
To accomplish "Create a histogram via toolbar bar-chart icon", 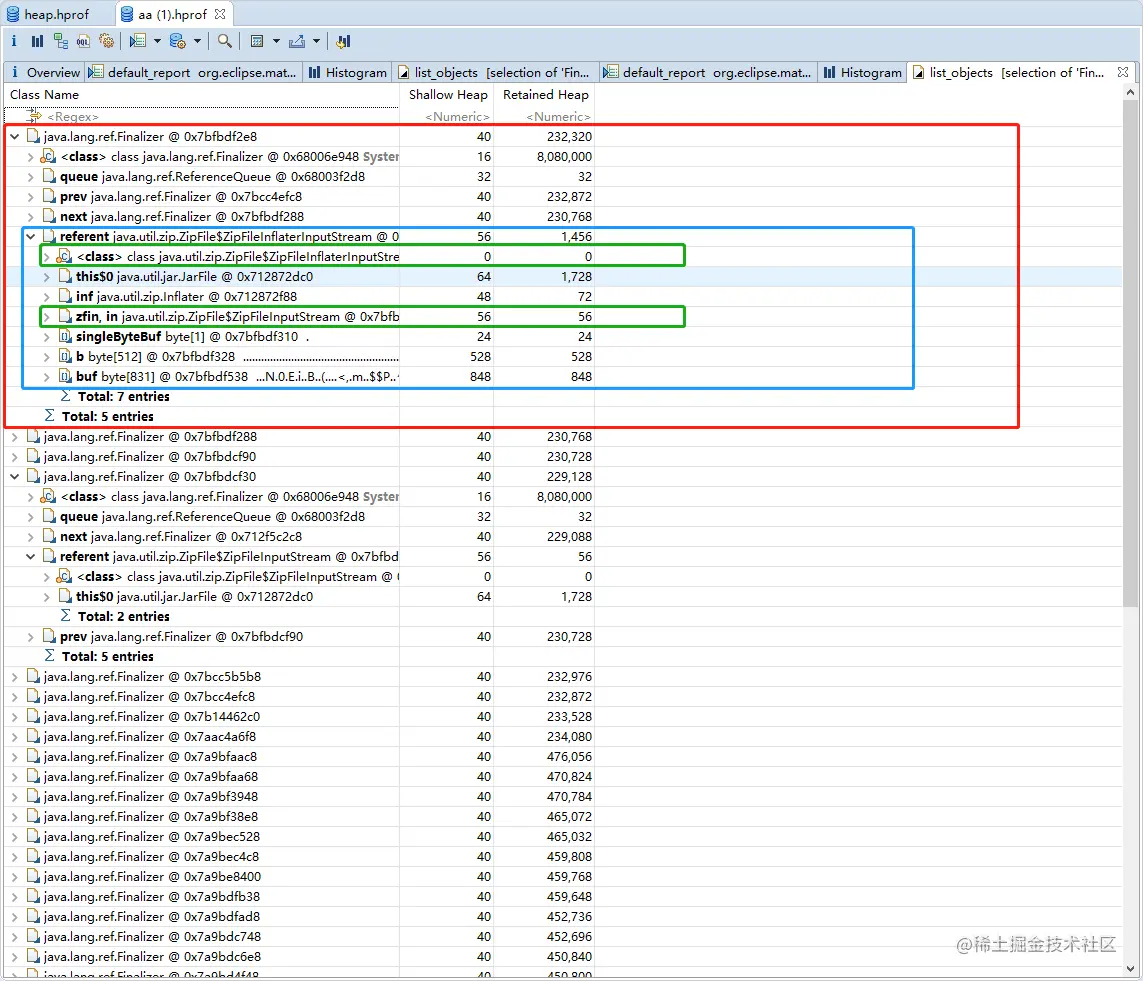I will pos(37,42).
